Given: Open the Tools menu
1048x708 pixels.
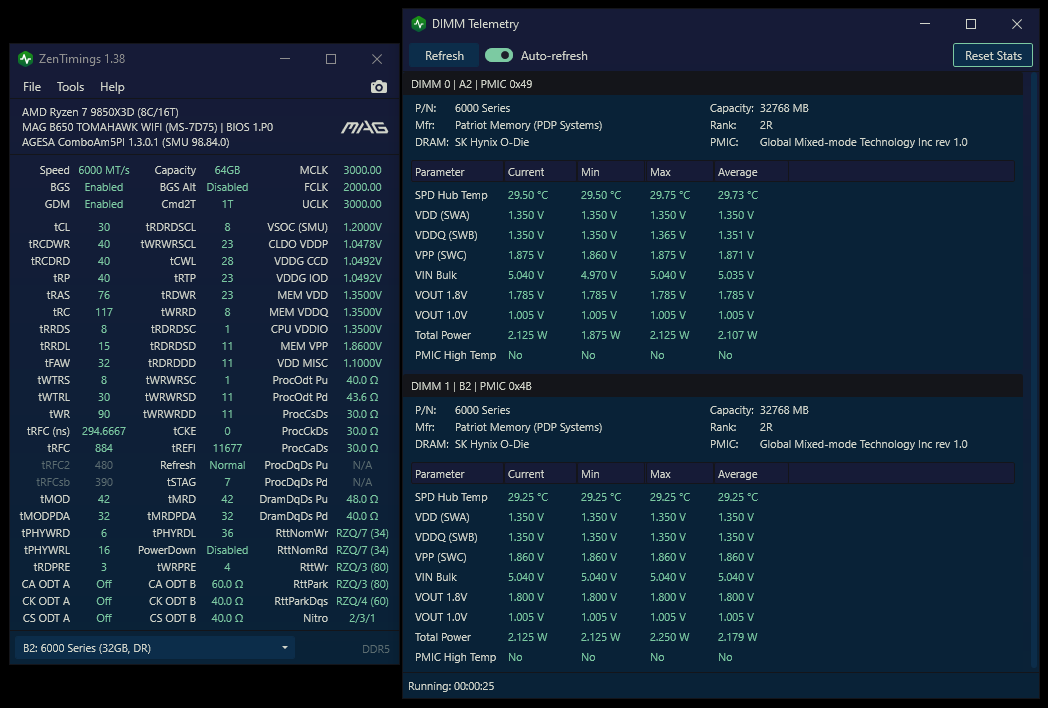Looking at the screenshot, I should coord(70,87).
